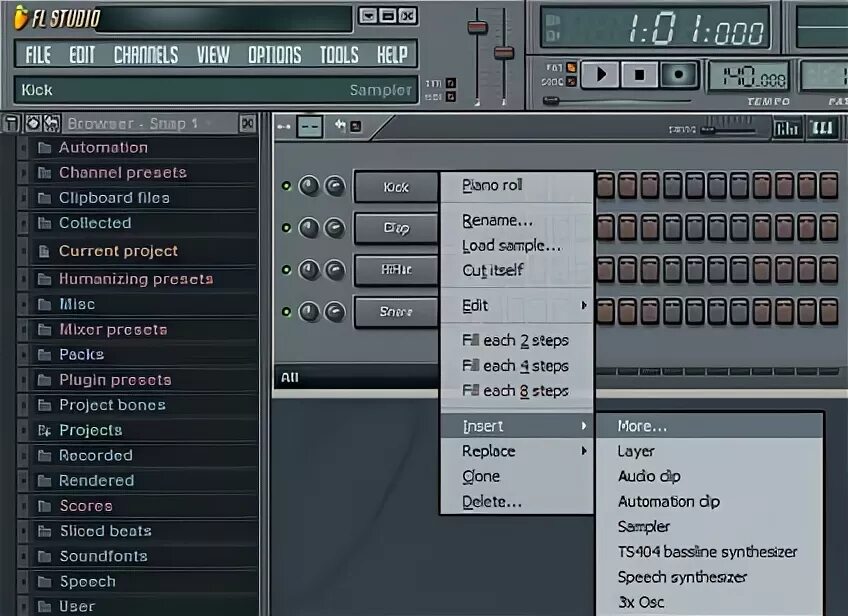Mute the Kick channel via green LED
Screen dimensions: 848x616
[287, 186]
